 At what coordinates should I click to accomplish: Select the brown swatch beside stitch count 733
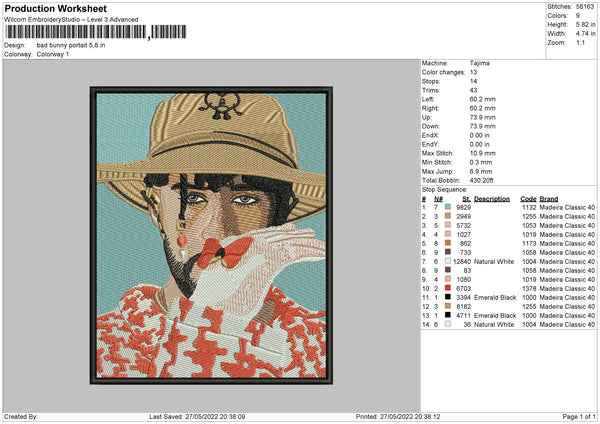(x=448, y=252)
